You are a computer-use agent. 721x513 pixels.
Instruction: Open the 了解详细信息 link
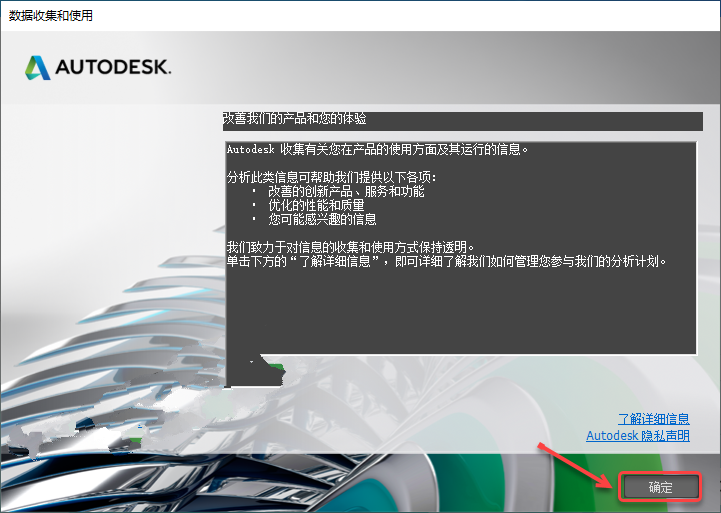point(653,419)
